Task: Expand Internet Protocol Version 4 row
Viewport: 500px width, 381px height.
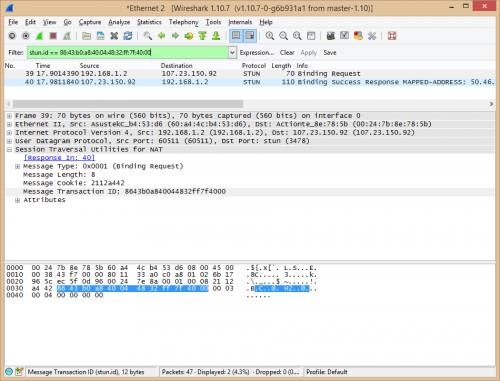Action: (x=9, y=133)
